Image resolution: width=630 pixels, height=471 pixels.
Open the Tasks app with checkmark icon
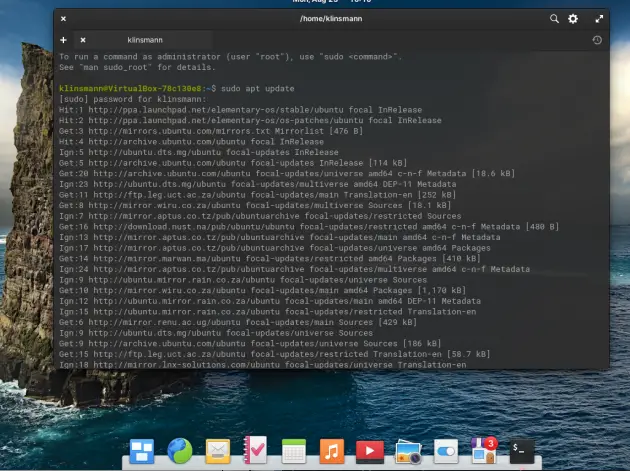point(255,450)
